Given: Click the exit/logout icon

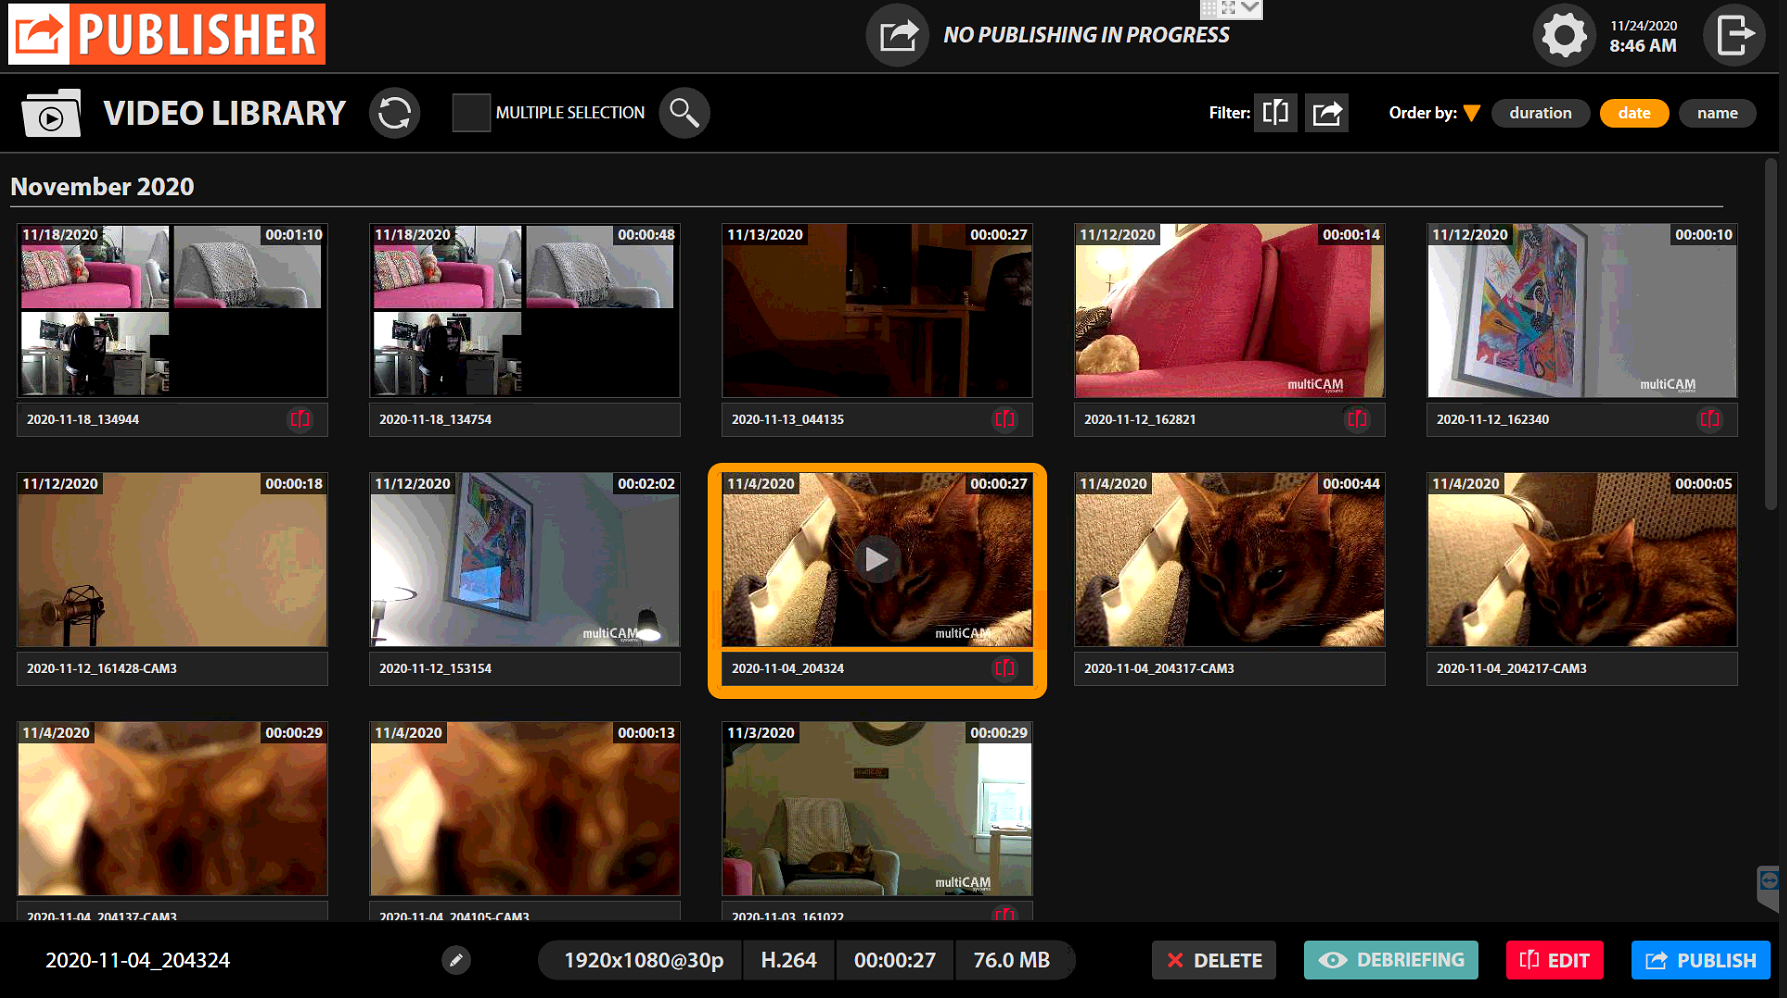Looking at the screenshot, I should [1735, 36].
